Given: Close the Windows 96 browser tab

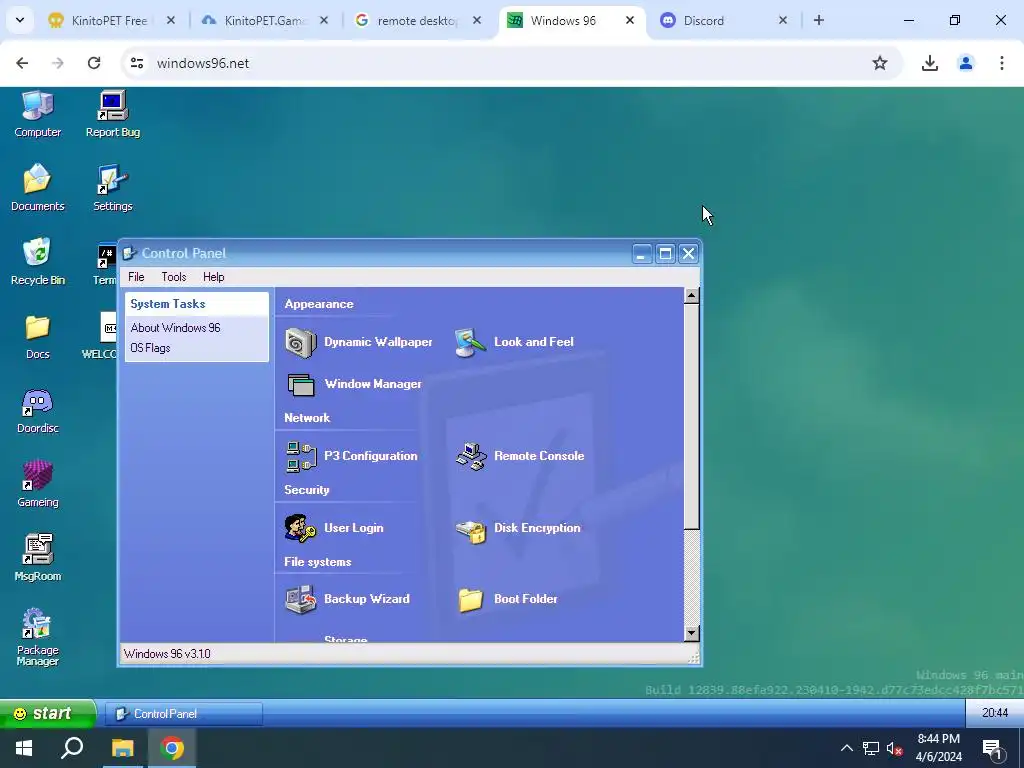Looking at the screenshot, I should coord(630,20).
